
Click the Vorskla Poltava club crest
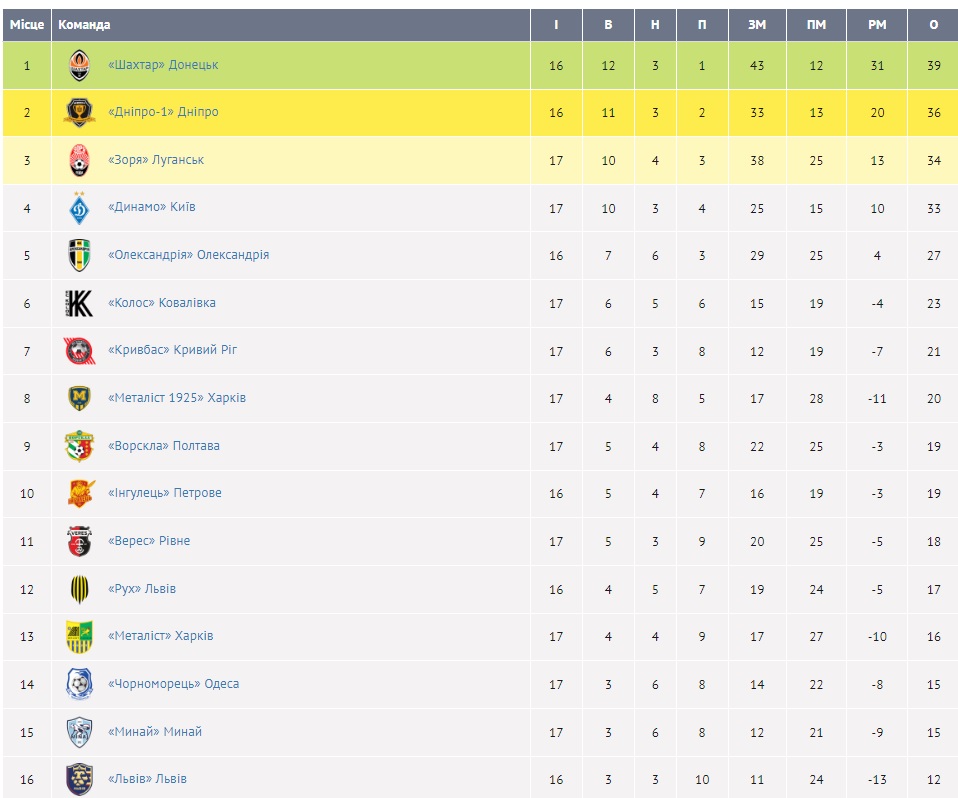tap(79, 446)
